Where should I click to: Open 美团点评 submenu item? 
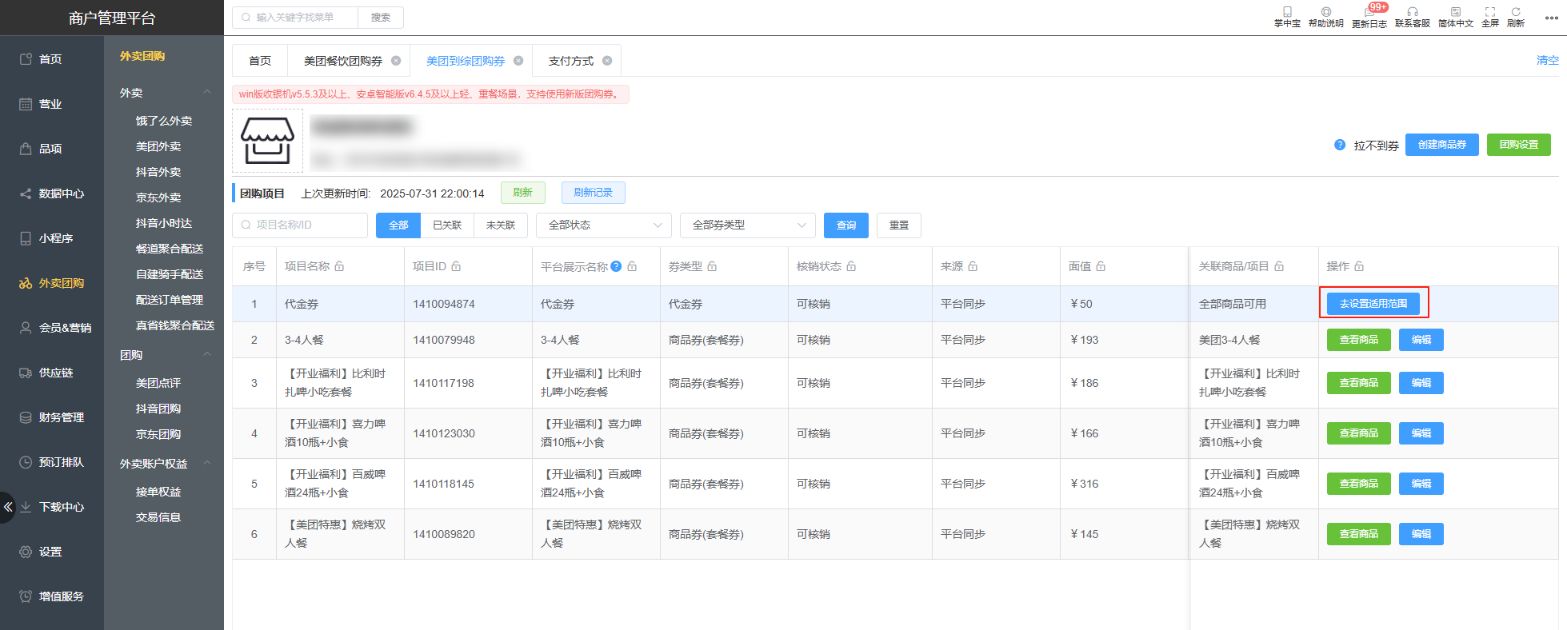[x=158, y=383]
